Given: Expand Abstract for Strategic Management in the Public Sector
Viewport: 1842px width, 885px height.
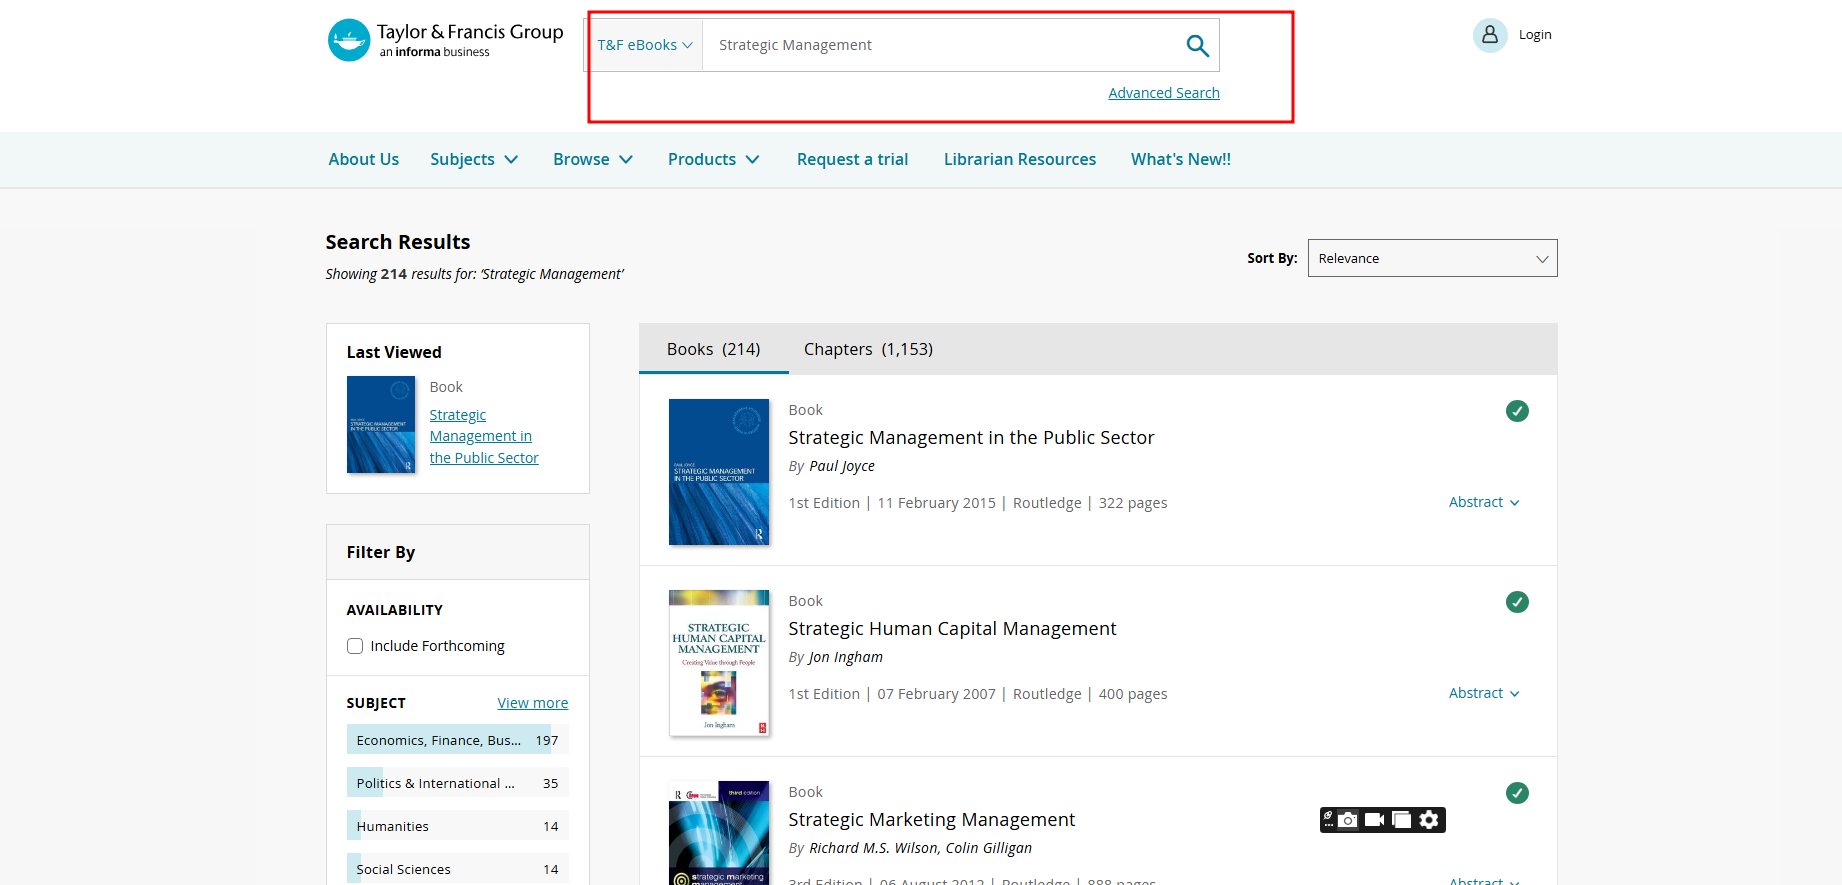Looking at the screenshot, I should pyautogui.click(x=1483, y=502).
